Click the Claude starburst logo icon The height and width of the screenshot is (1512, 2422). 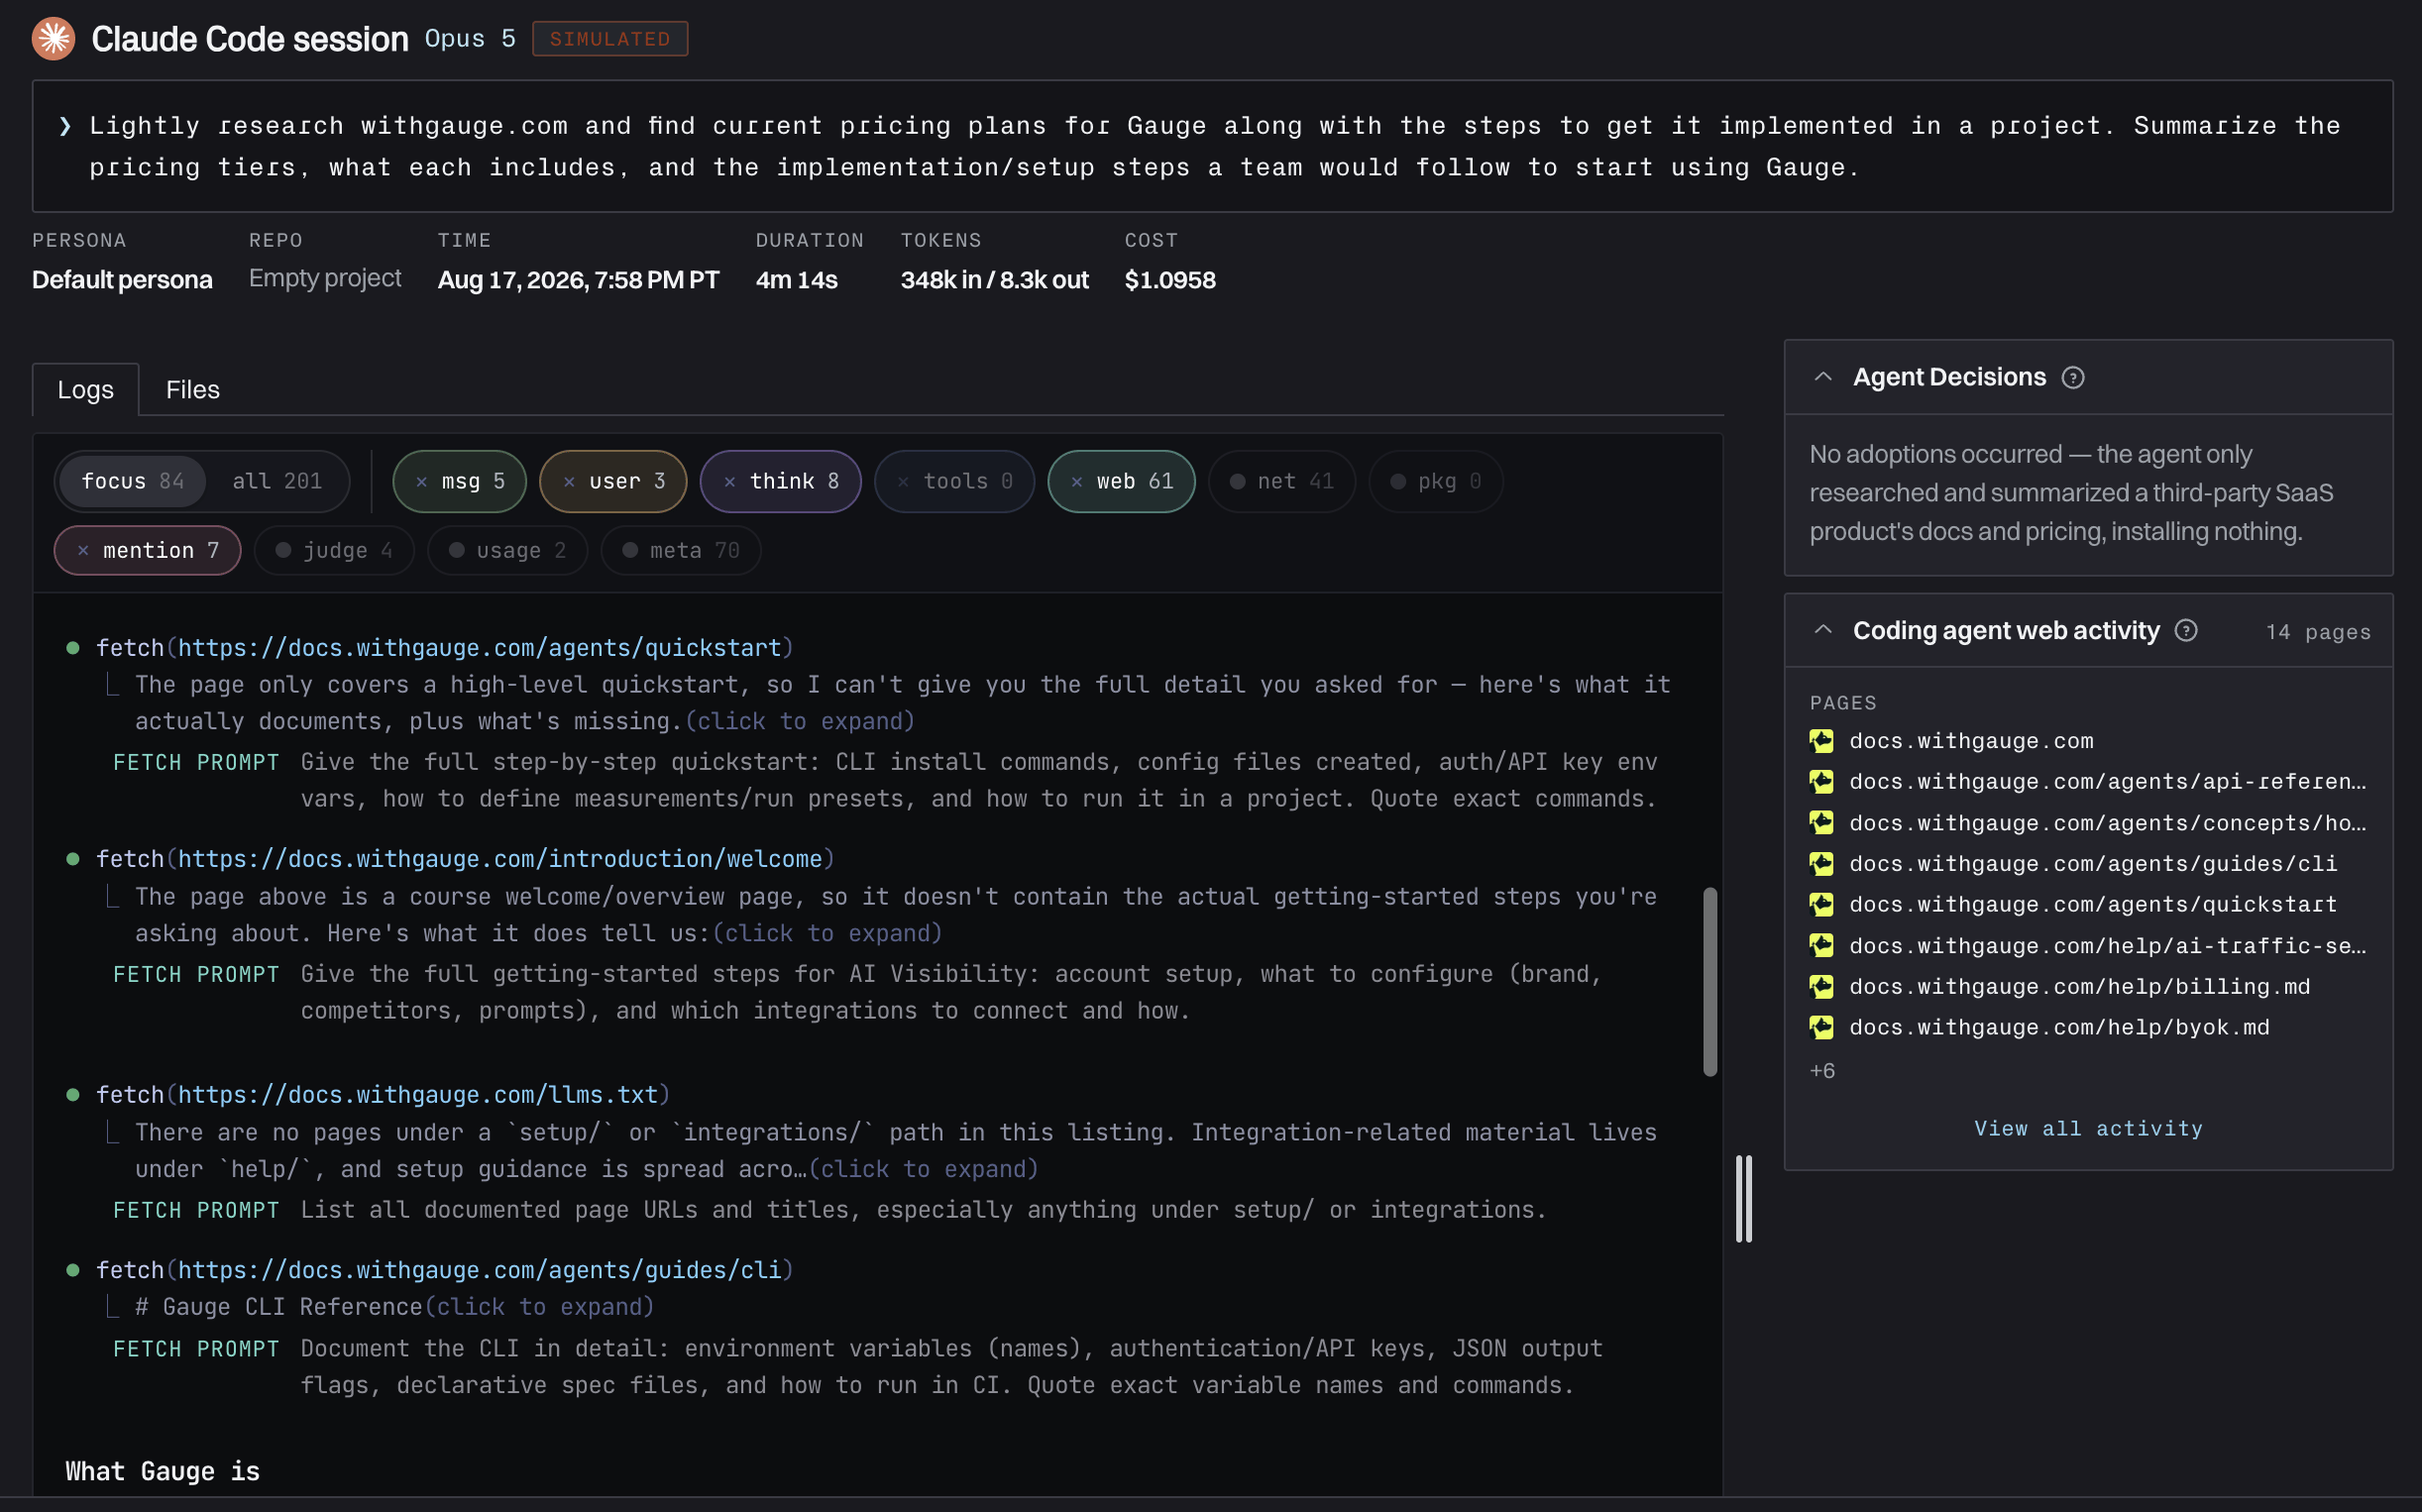pos(53,39)
